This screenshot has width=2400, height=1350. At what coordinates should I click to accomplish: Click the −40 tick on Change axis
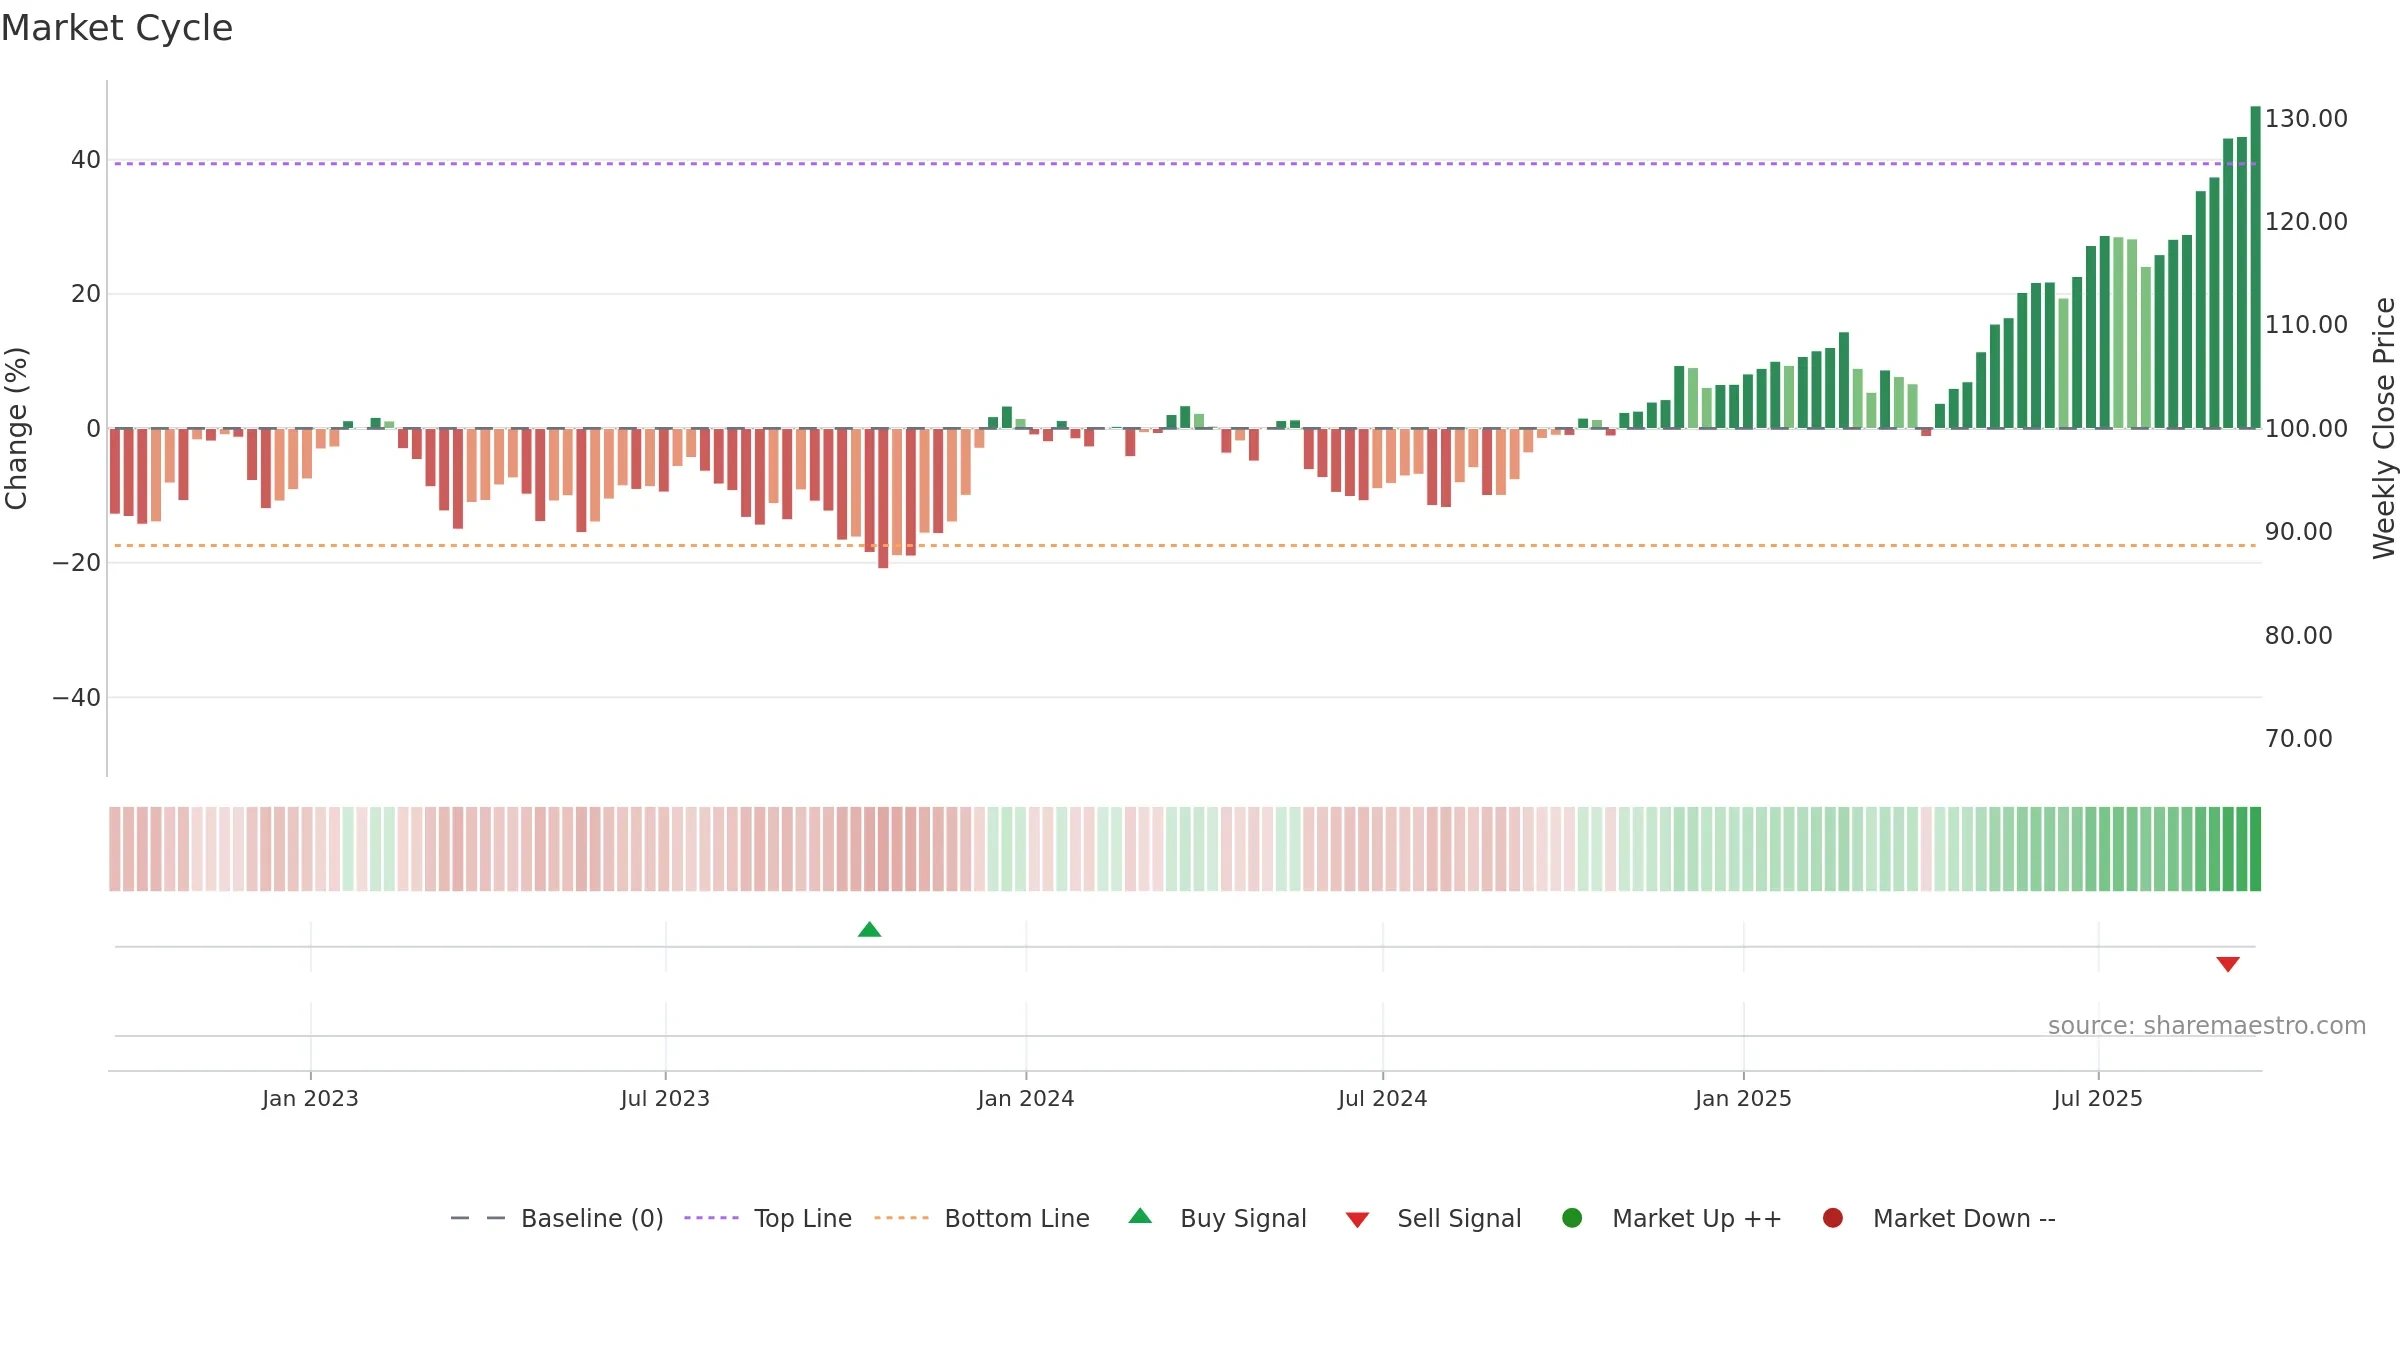coord(77,697)
